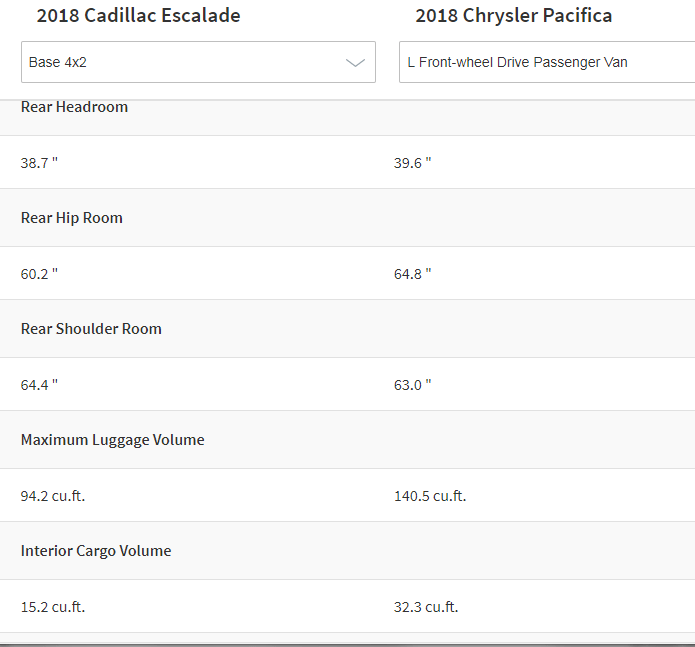Select Escalade luggage volume 94.2 cu.ft.
695x647 pixels.
click(53, 496)
